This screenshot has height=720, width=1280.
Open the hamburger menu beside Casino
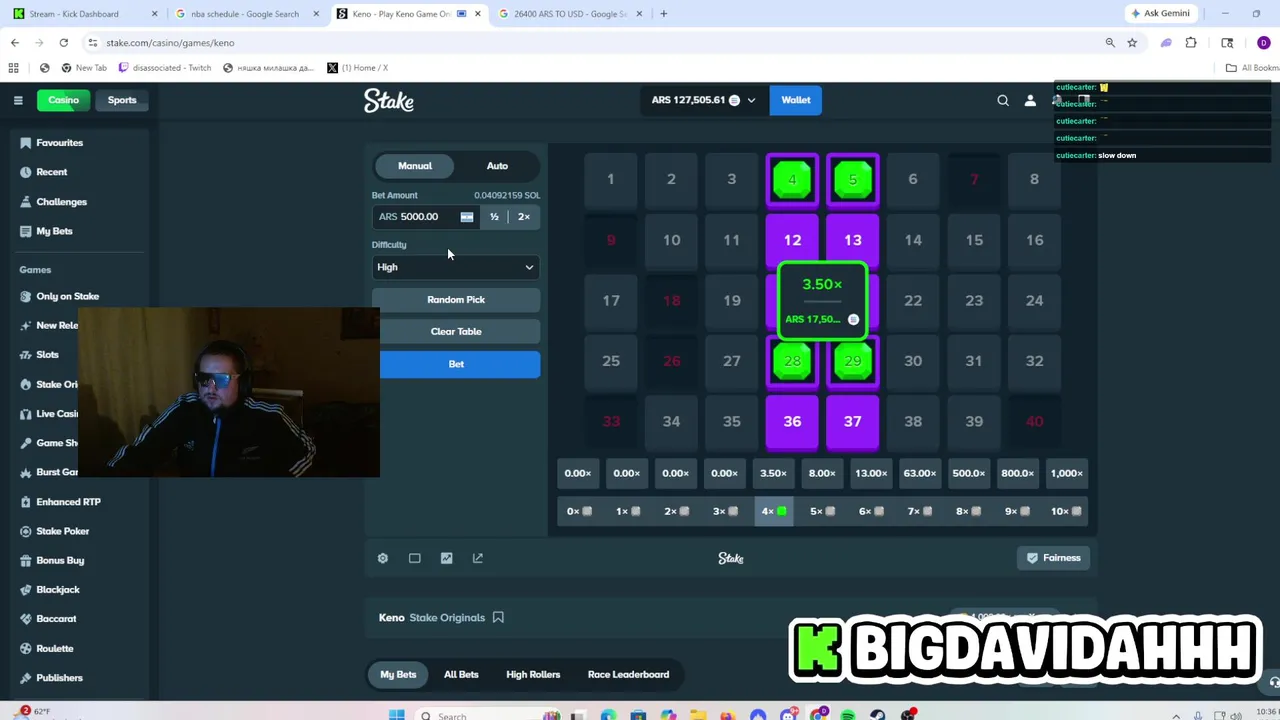(18, 100)
